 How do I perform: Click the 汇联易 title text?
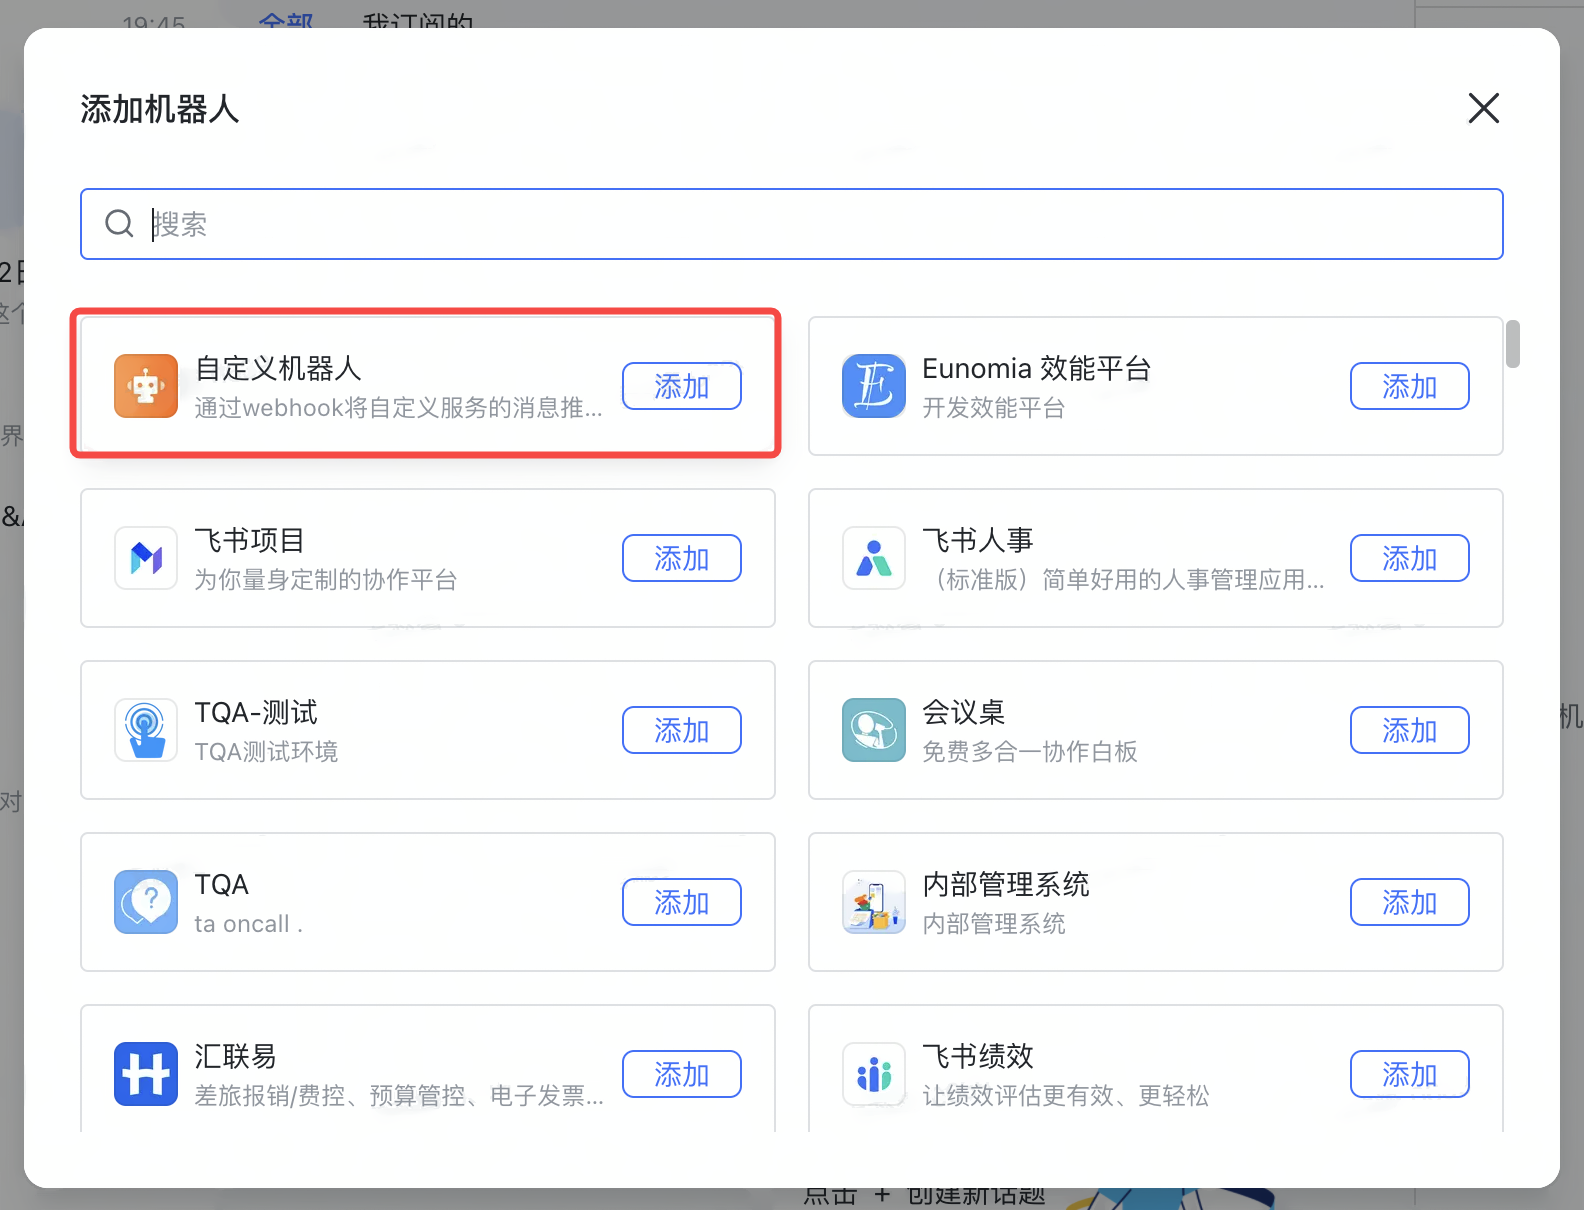[x=236, y=1056]
